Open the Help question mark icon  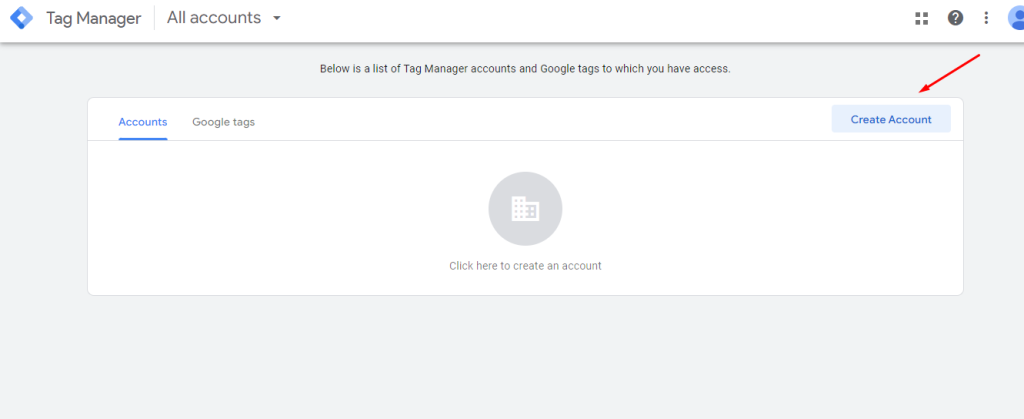[955, 18]
